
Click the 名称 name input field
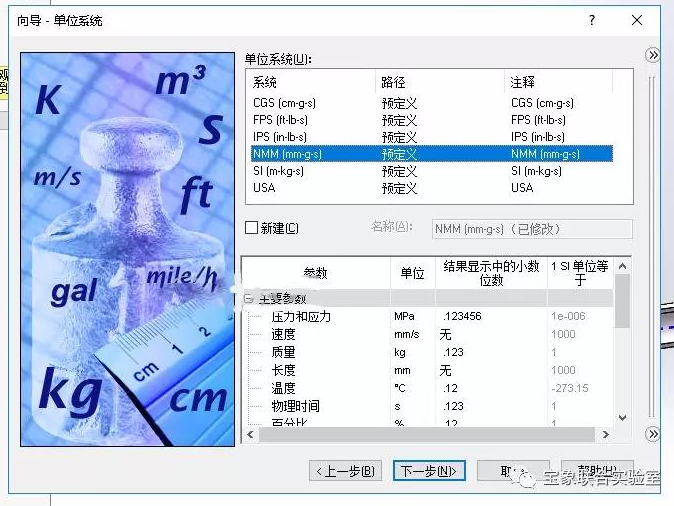click(x=532, y=229)
